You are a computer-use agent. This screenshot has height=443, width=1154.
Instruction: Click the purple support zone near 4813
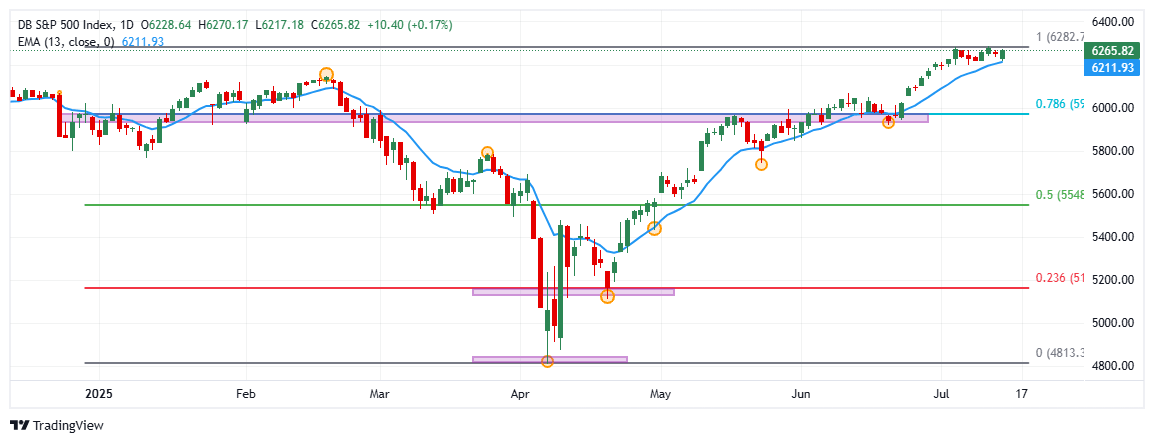point(549,359)
